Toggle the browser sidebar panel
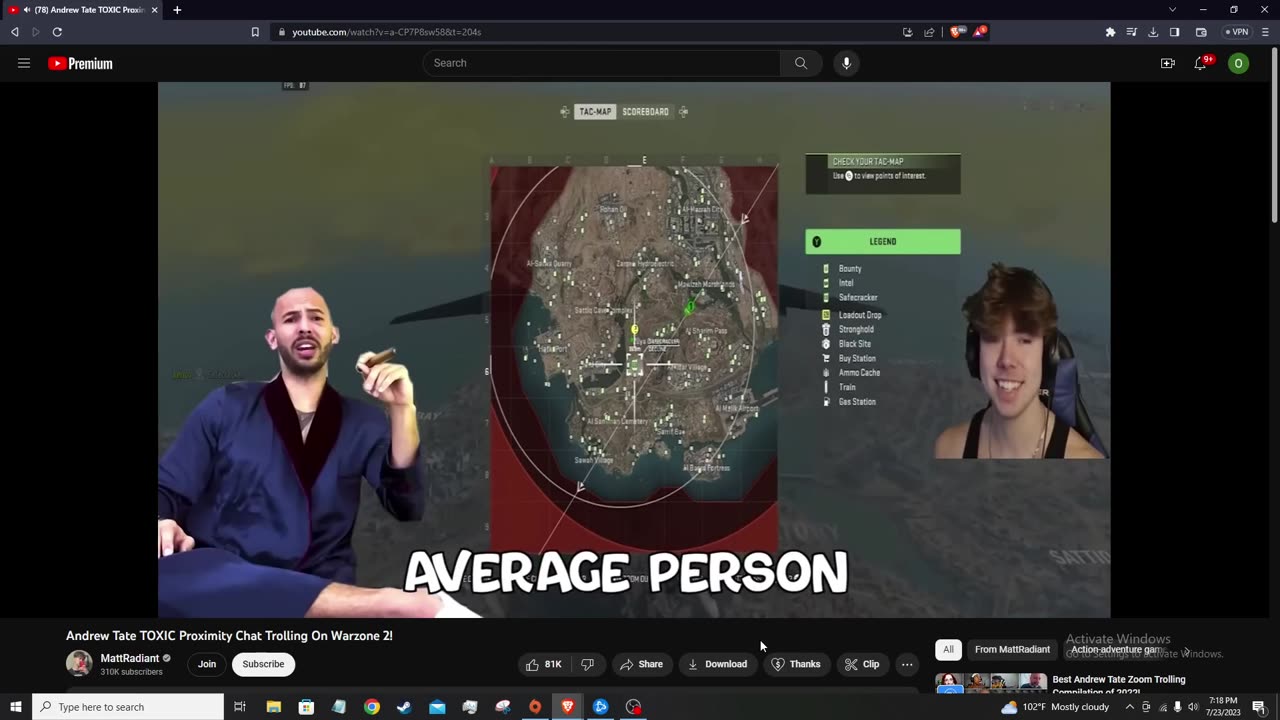The image size is (1280, 720). tap(1175, 32)
